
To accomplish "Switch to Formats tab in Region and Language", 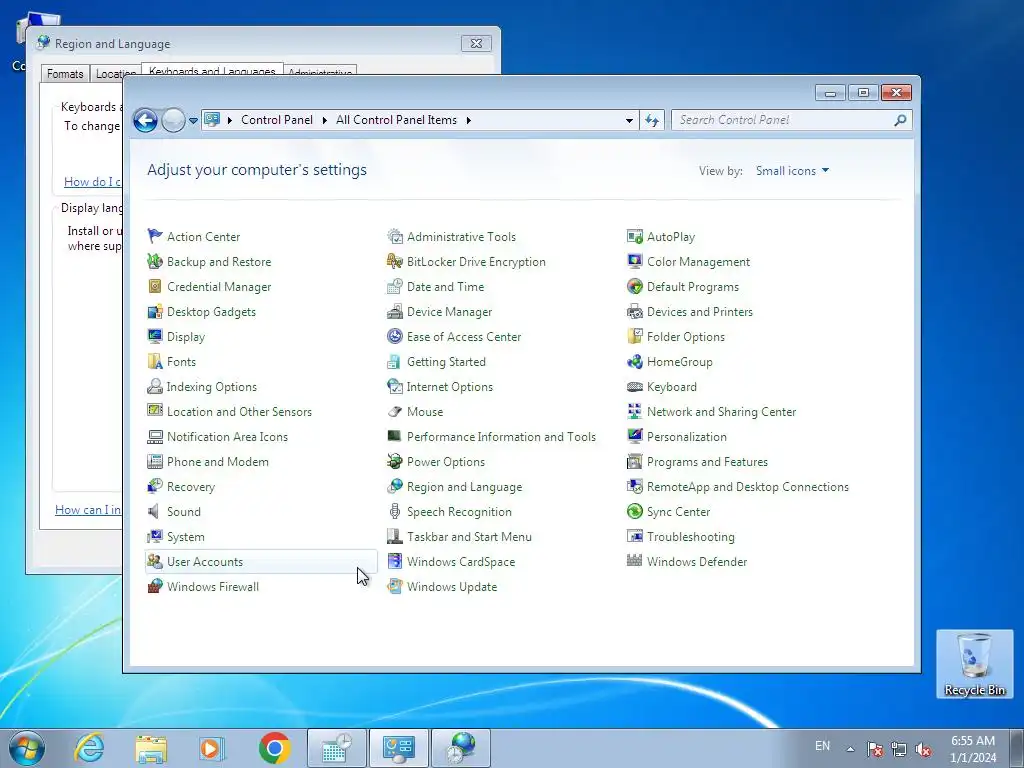I will pyautogui.click(x=65, y=74).
